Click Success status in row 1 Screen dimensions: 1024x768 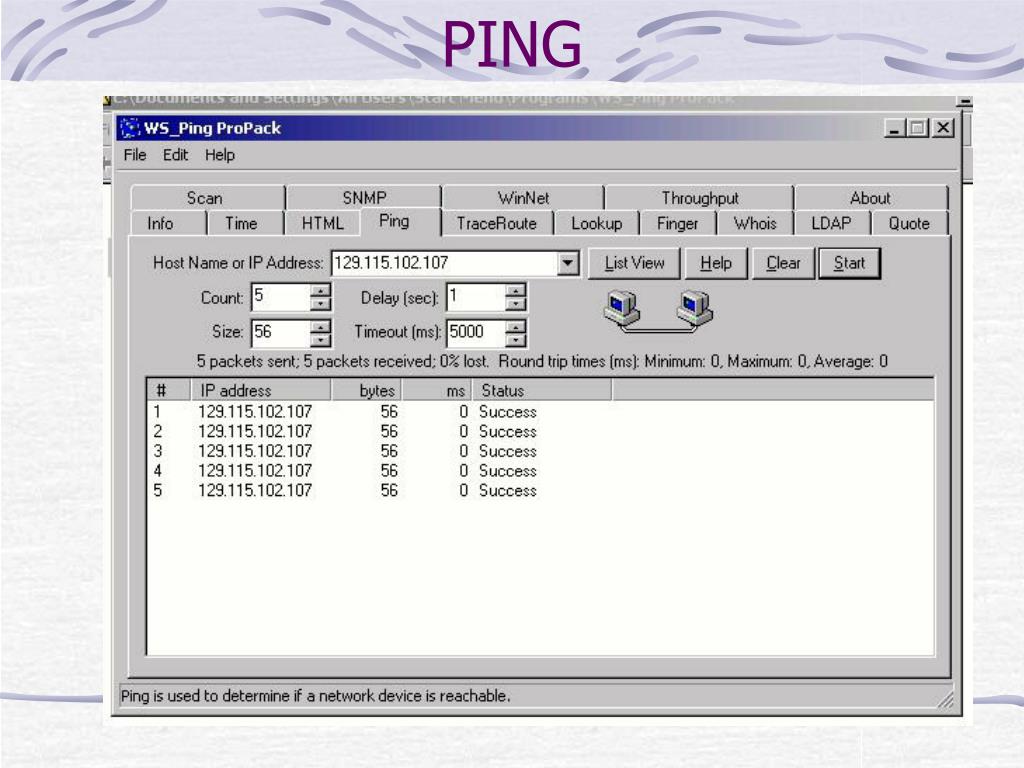[507, 412]
